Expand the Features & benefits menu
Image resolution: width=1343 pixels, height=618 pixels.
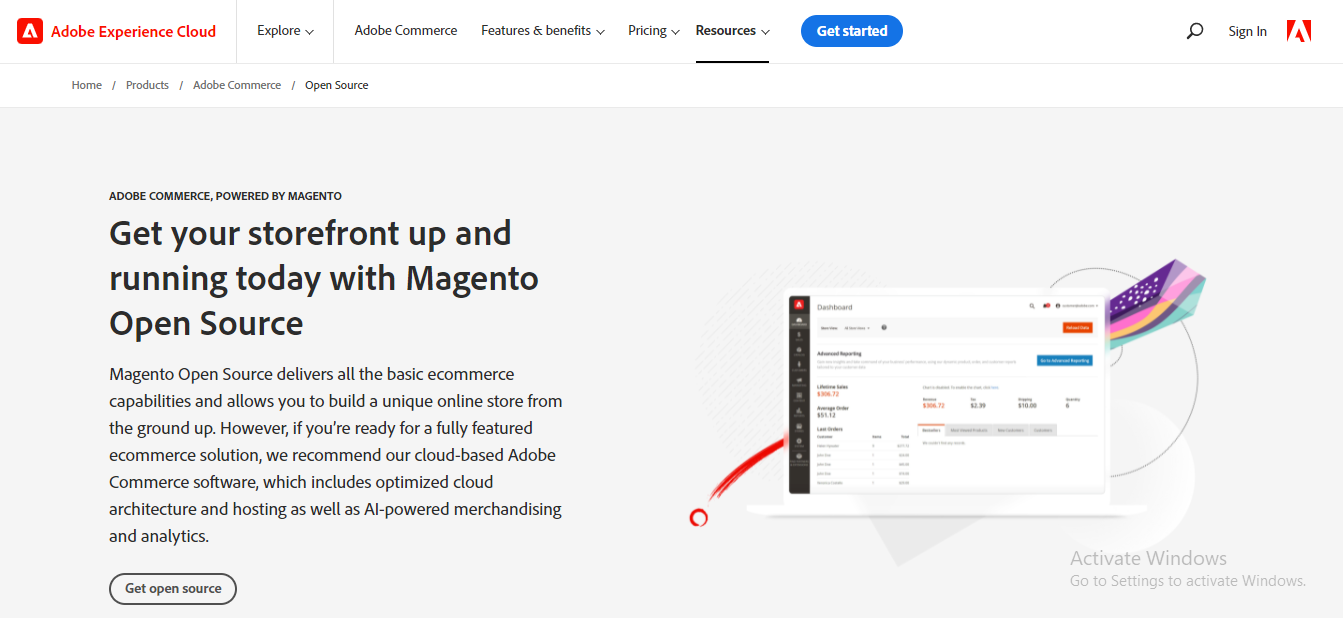pos(543,31)
